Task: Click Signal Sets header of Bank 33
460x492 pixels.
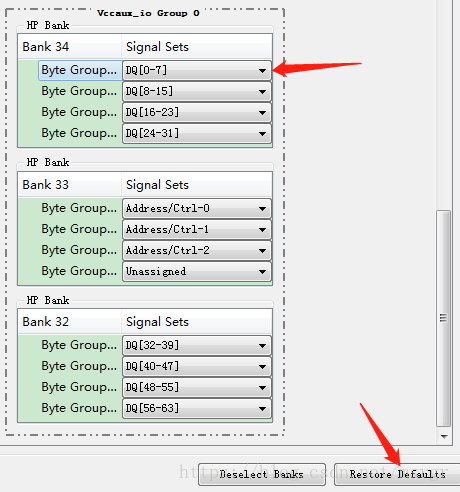Action: point(197,185)
